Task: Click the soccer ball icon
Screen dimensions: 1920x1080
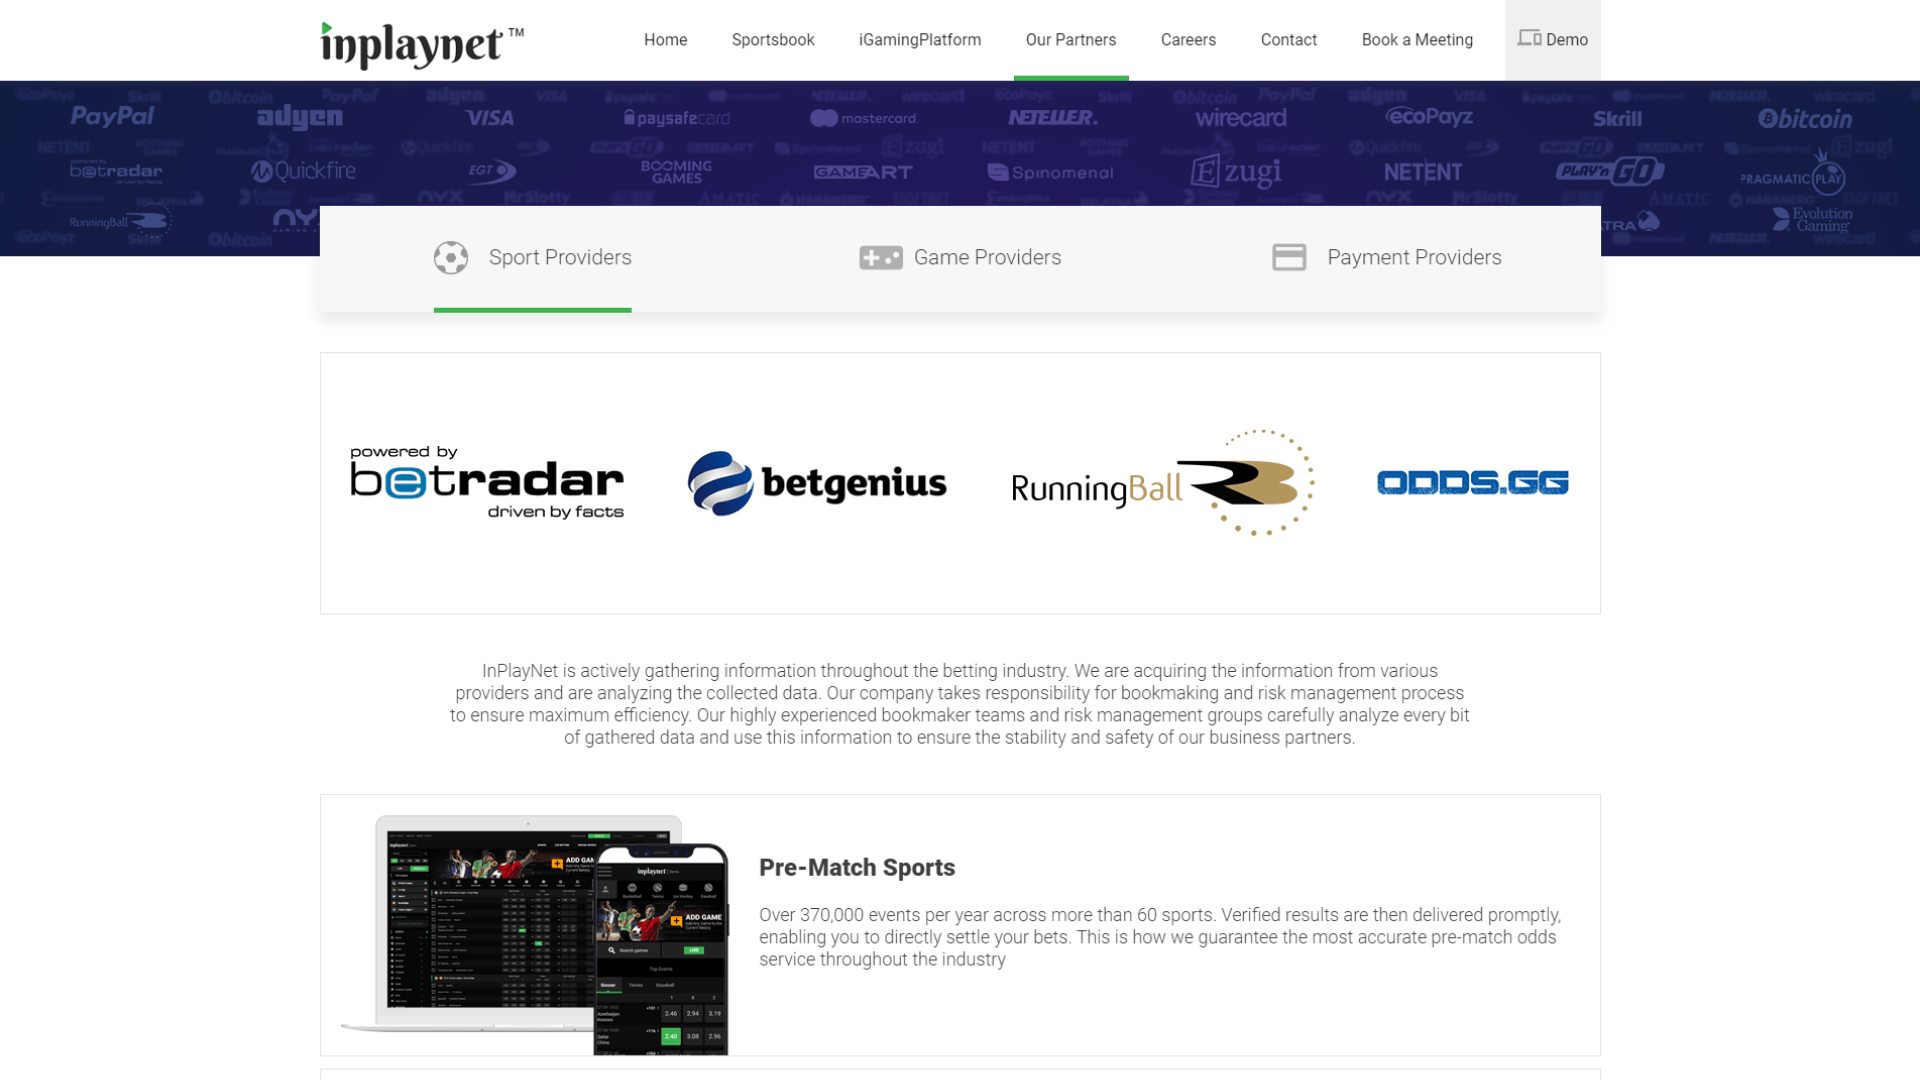Action: click(451, 258)
